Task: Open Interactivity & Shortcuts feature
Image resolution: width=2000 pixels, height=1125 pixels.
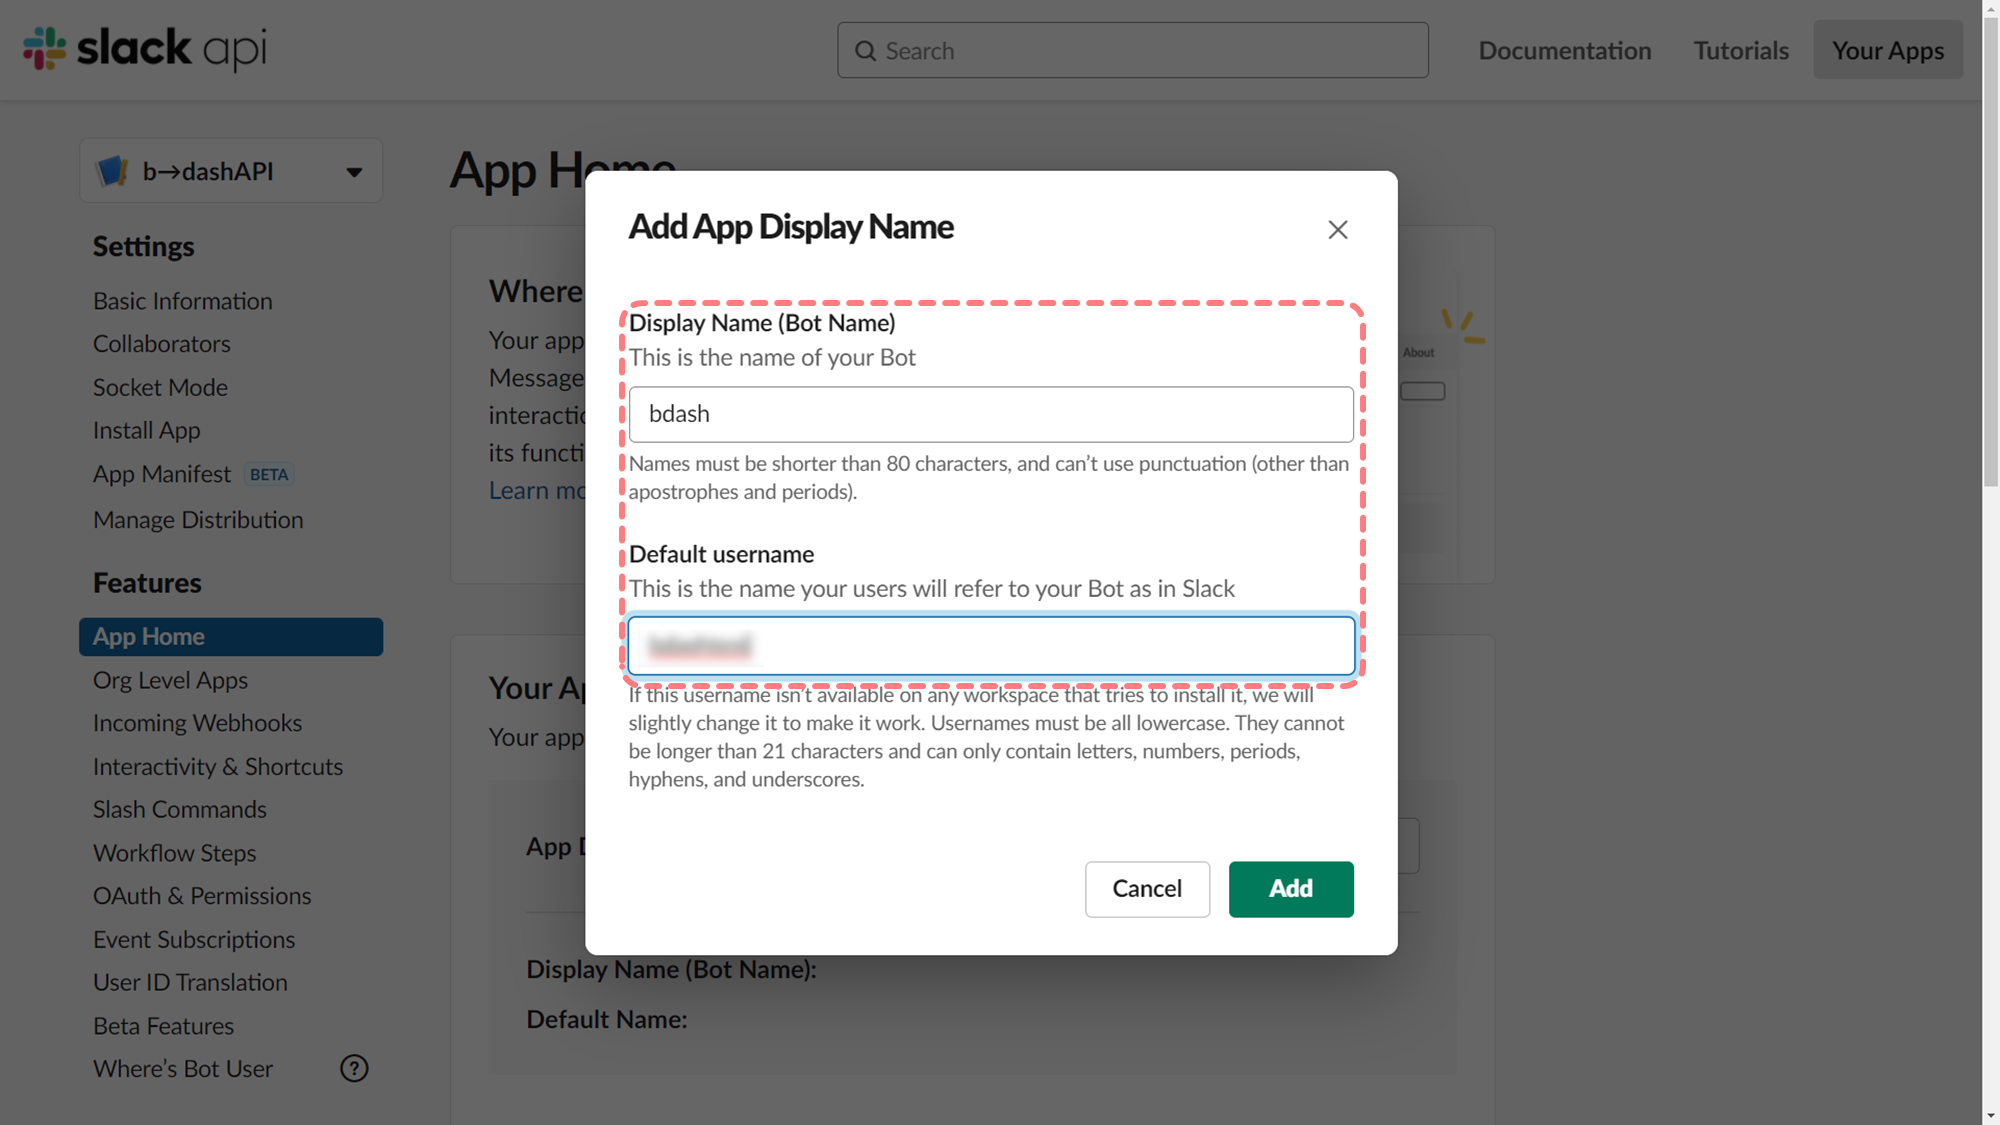Action: click(218, 766)
